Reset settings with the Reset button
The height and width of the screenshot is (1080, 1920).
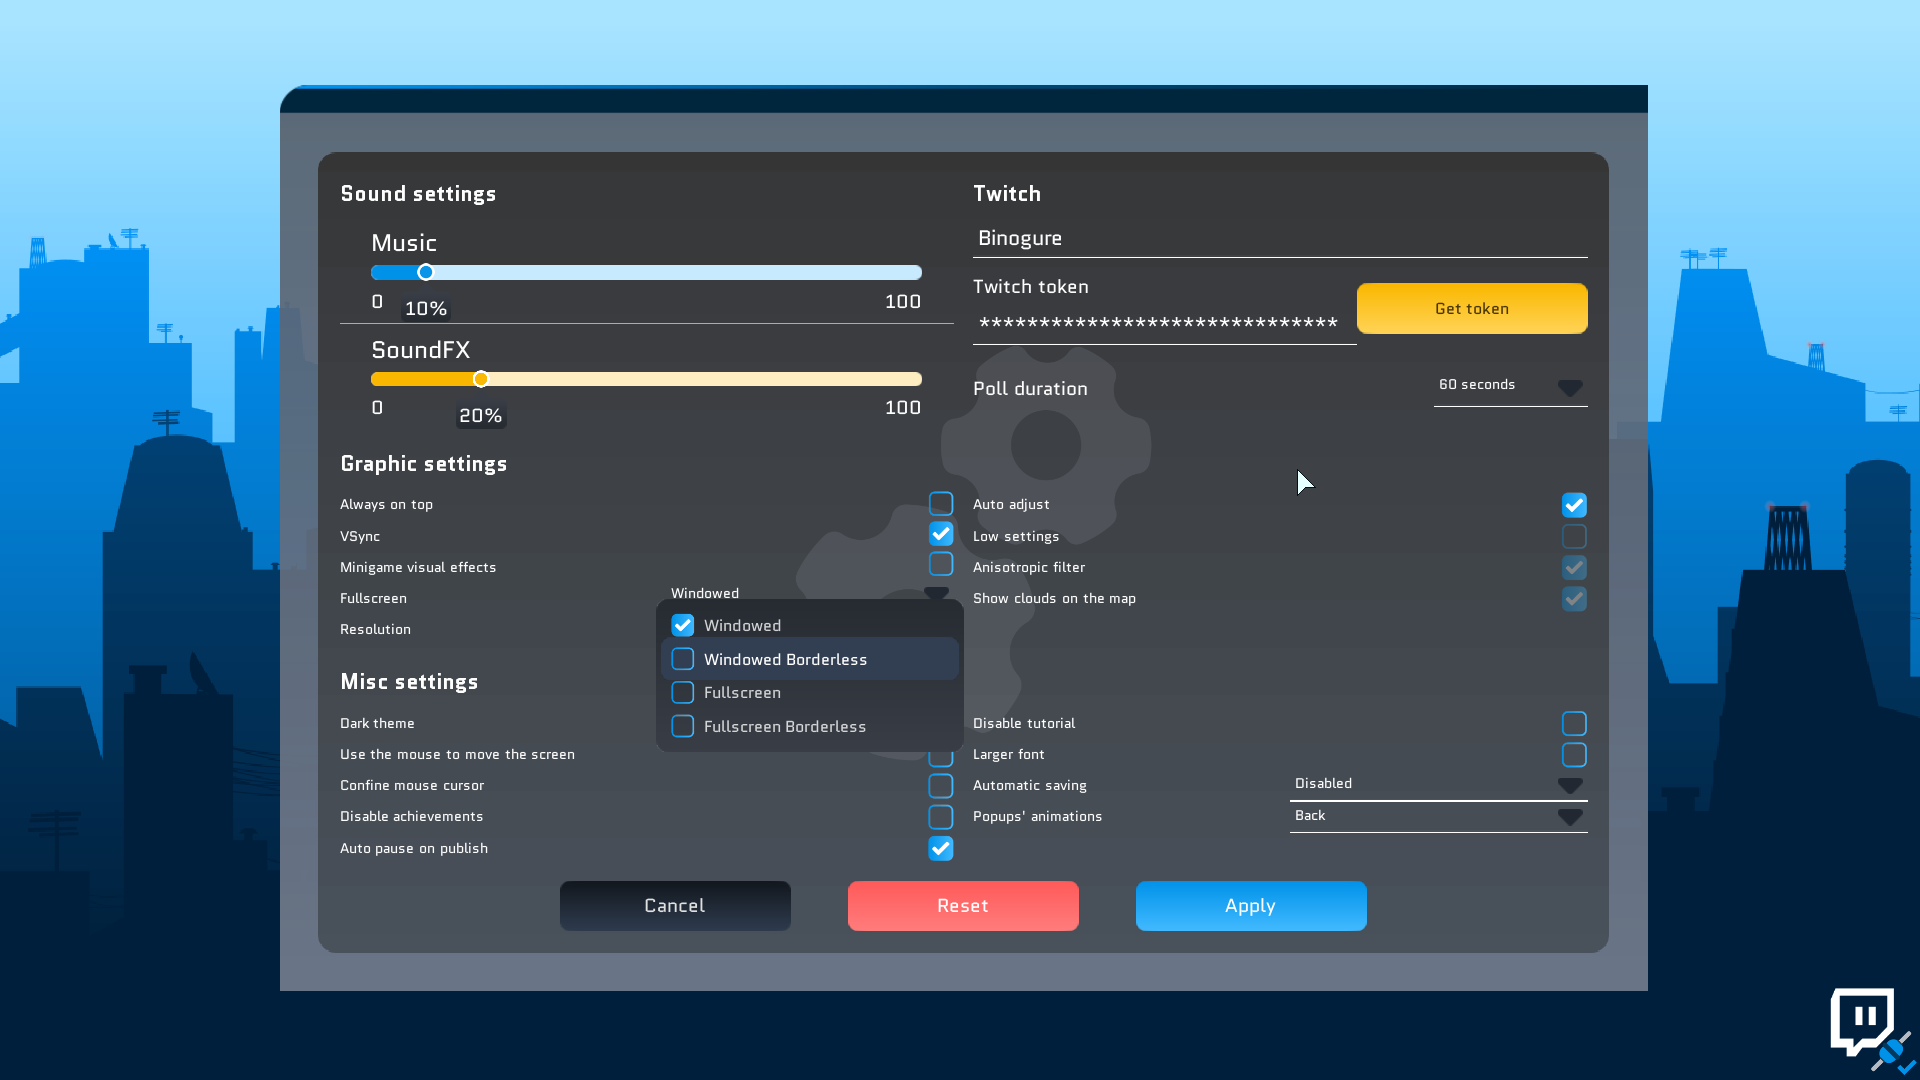(x=963, y=906)
